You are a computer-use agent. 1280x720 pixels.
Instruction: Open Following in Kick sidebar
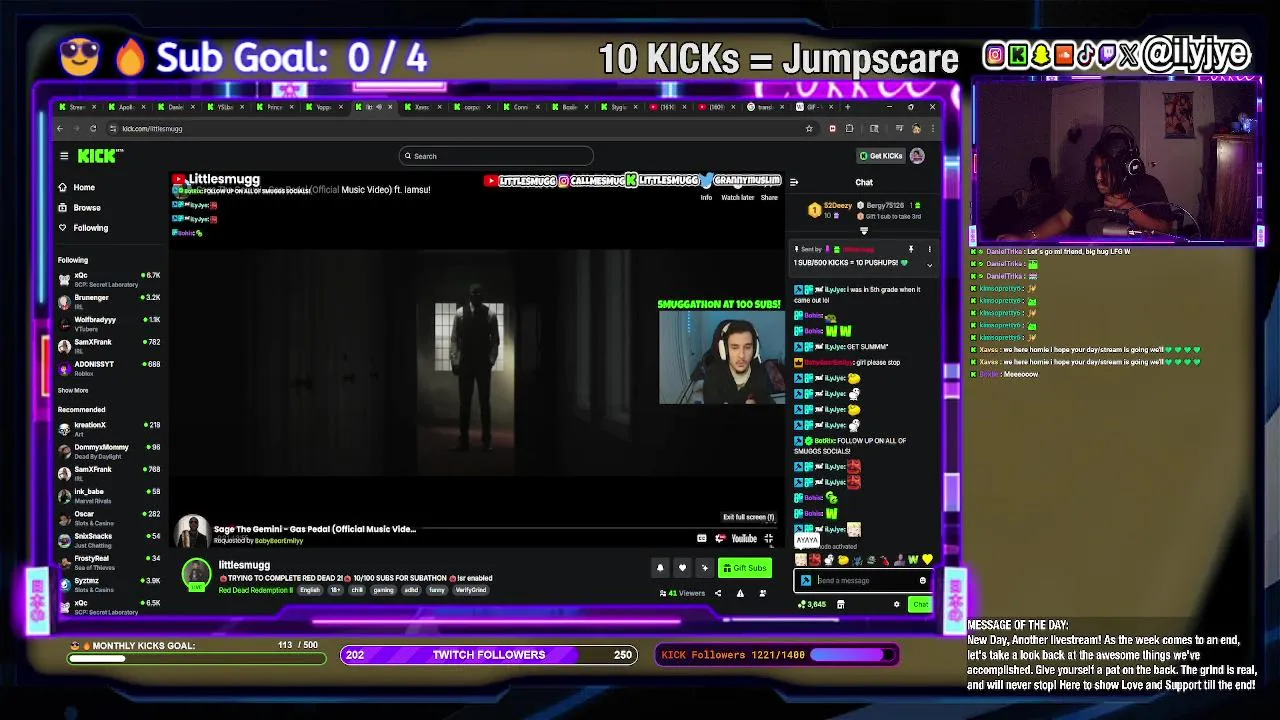[x=83, y=227]
